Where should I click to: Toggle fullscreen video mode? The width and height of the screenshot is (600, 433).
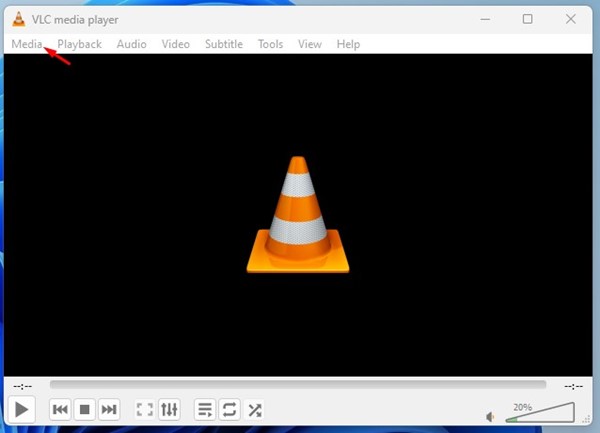click(145, 410)
